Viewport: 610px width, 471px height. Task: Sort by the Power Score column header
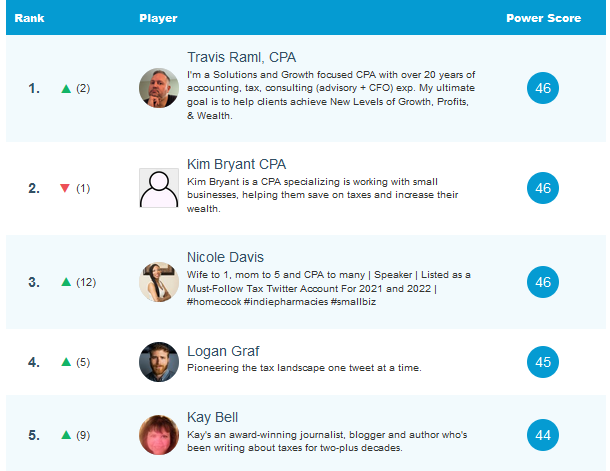pyautogui.click(x=542, y=18)
